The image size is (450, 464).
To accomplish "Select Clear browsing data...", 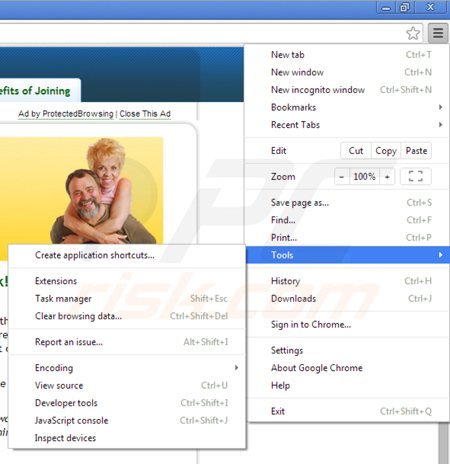I will coord(127,316).
